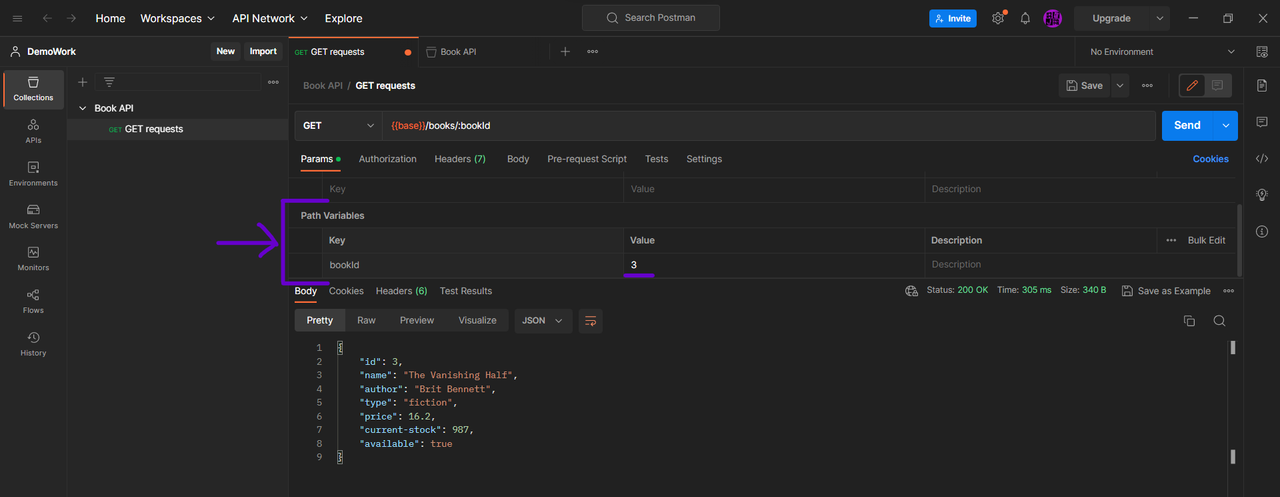Switch to edit mode pencil icon
The image size is (1280, 497).
[x=1192, y=86]
